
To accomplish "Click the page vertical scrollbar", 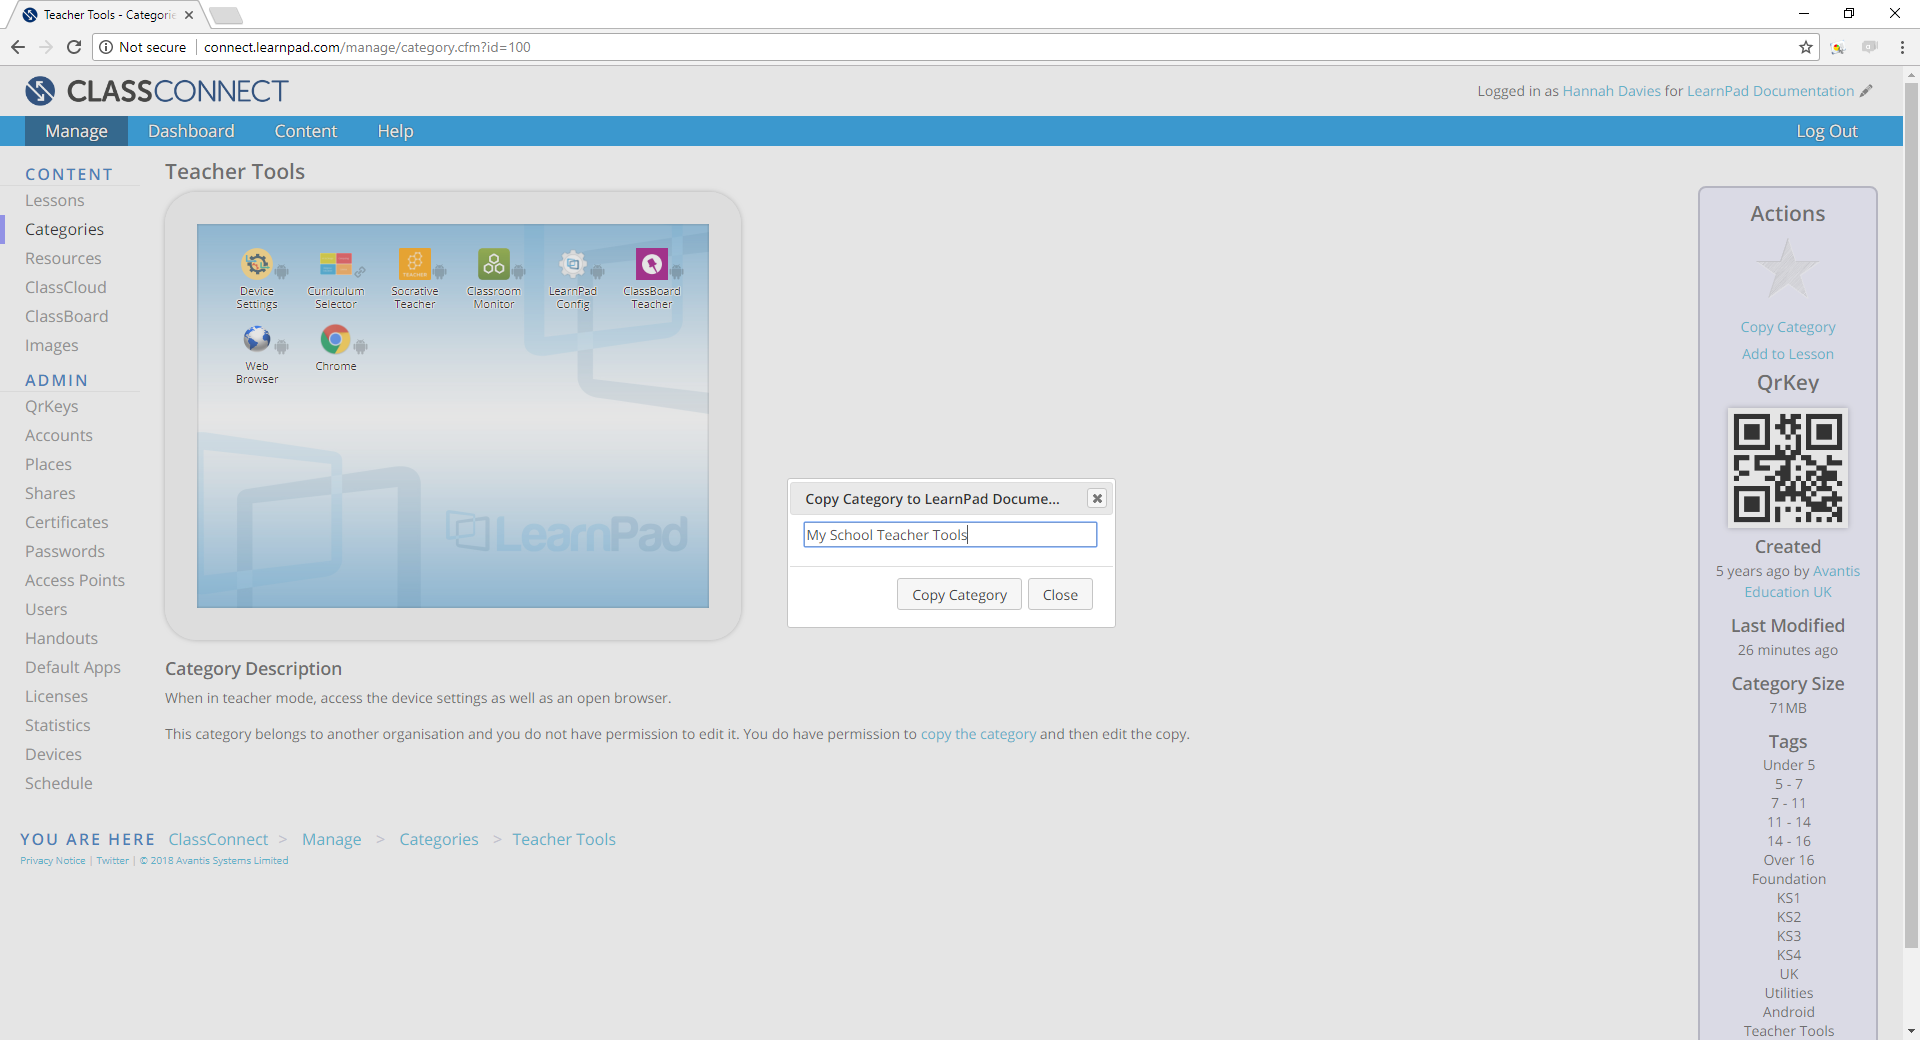I will (x=1911, y=515).
